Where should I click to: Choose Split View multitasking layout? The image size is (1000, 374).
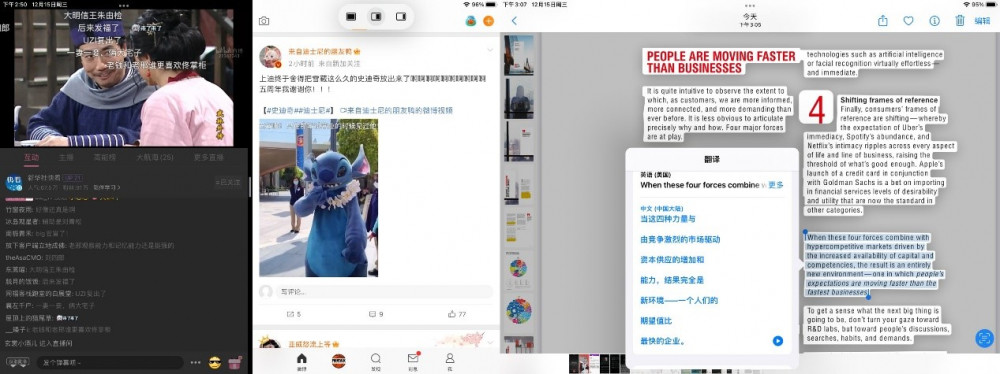coord(376,17)
